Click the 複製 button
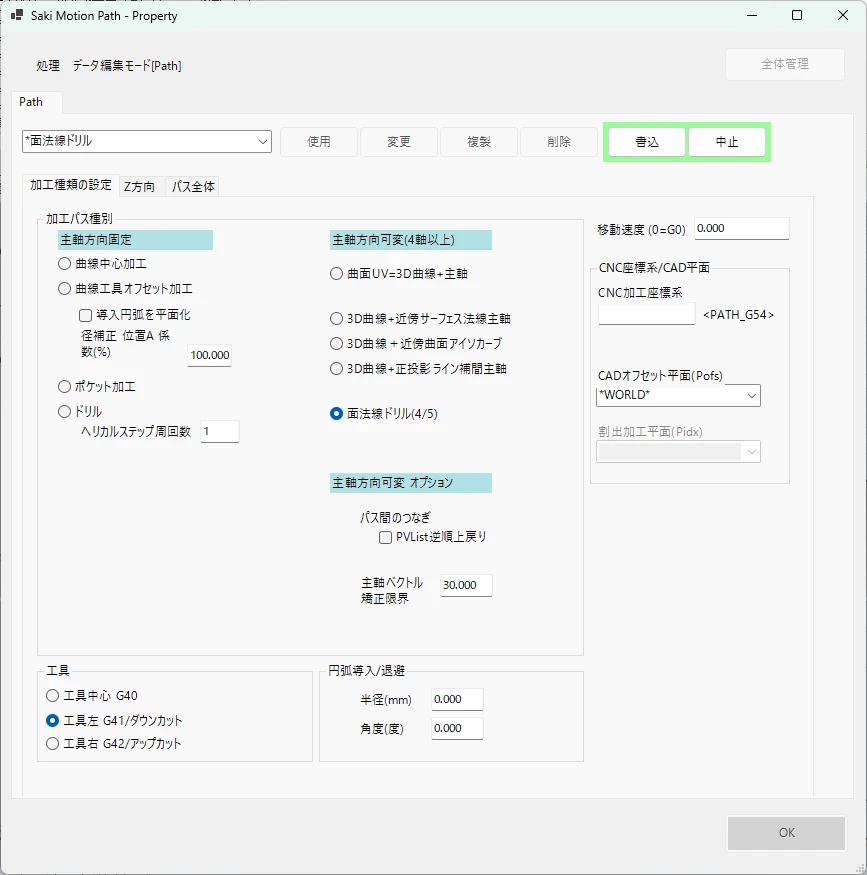 (x=479, y=142)
